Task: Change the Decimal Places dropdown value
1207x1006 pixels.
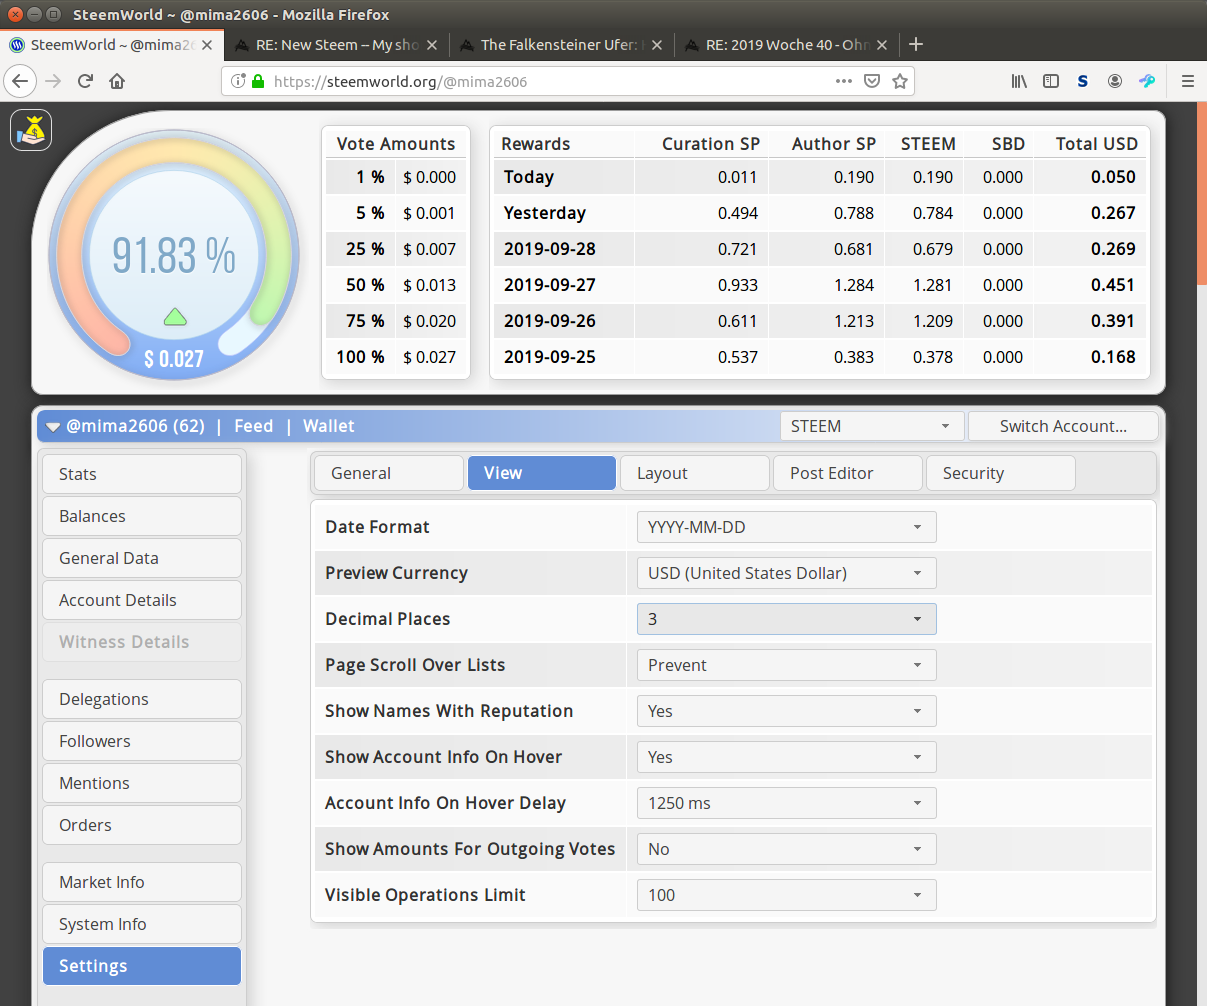Action: [786, 619]
